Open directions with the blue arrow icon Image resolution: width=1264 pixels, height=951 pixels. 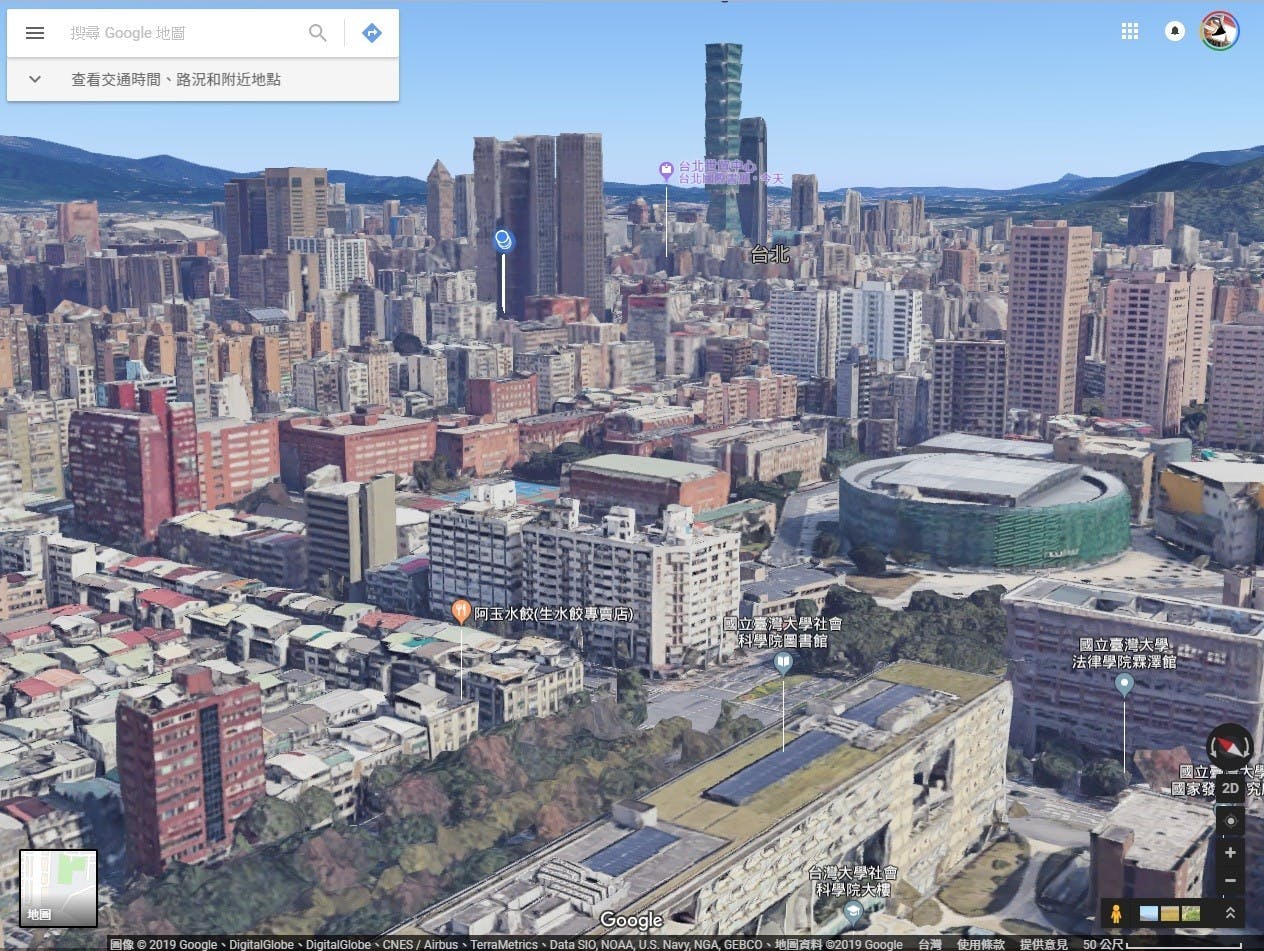[372, 33]
